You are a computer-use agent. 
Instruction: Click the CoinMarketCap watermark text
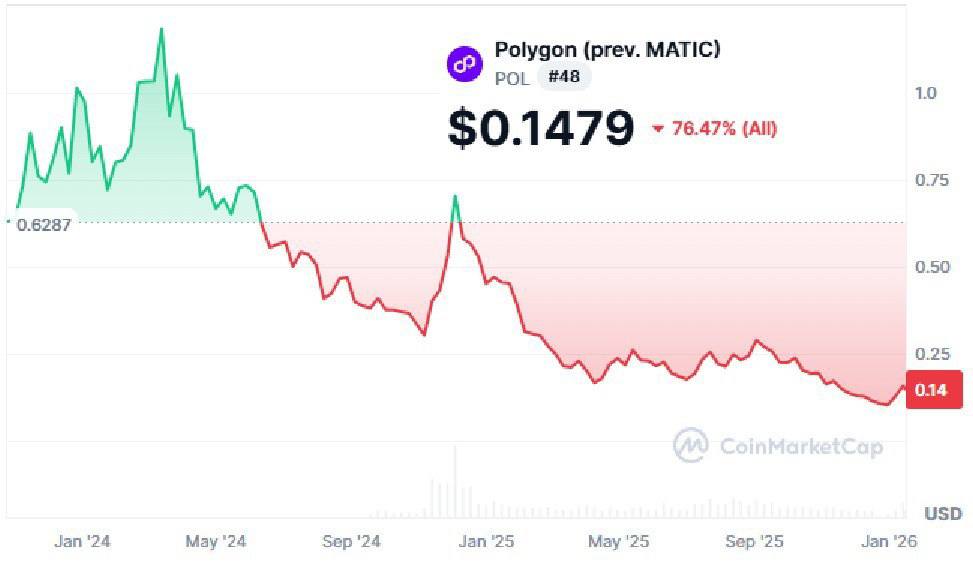(x=800, y=446)
